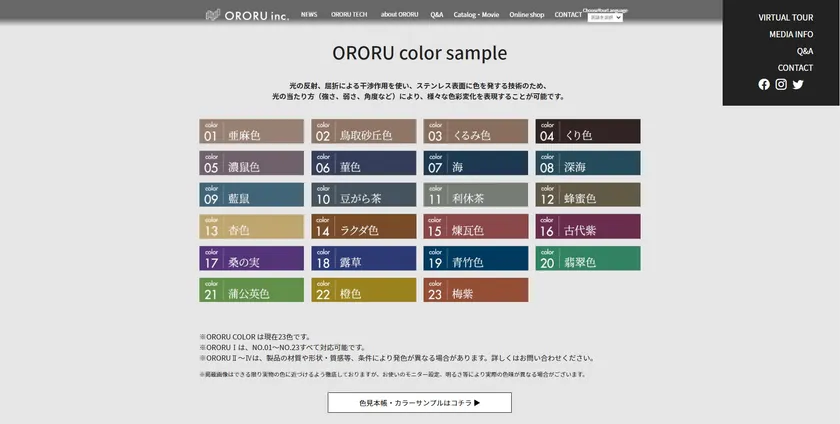The height and width of the screenshot is (424, 840).
Task: Click VIRTUAL TOUR in side panel
Action: [785, 18]
